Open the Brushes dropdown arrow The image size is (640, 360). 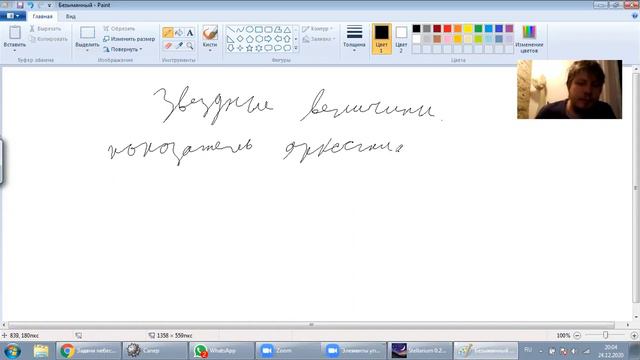(x=210, y=50)
